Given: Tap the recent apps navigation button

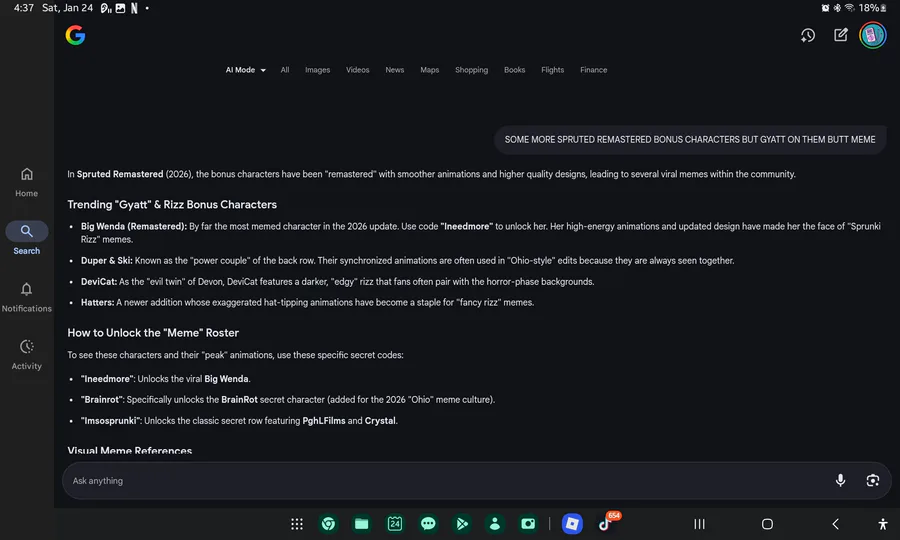Looking at the screenshot, I should point(699,524).
